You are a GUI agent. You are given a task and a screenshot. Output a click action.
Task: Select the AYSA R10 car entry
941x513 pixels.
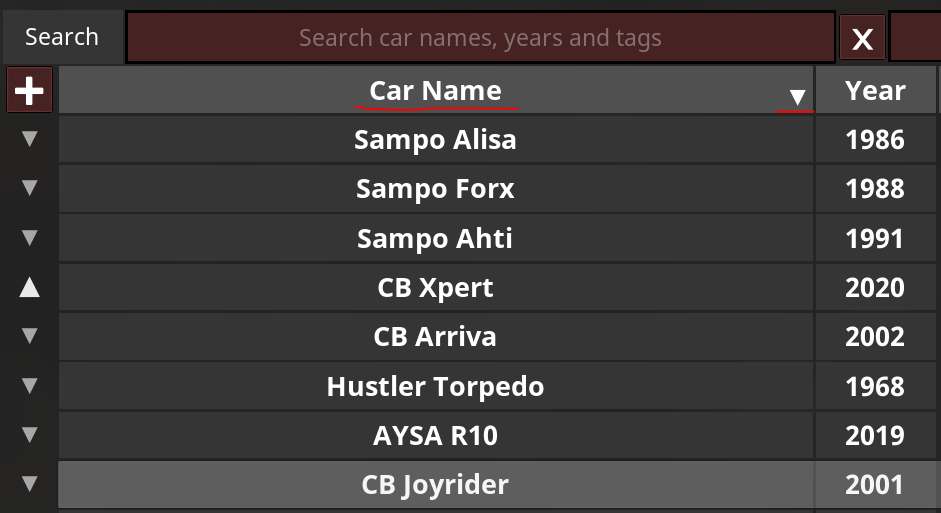435,435
